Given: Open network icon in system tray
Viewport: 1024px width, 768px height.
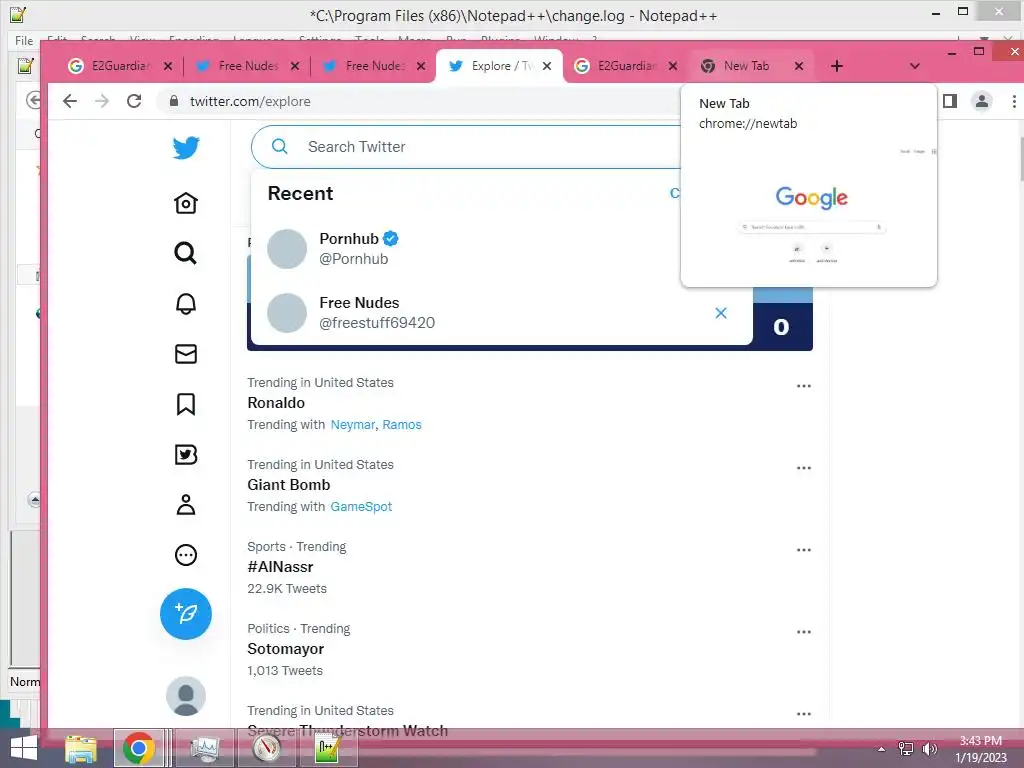Looking at the screenshot, I should pyautogui.click(x=906, y=749).
